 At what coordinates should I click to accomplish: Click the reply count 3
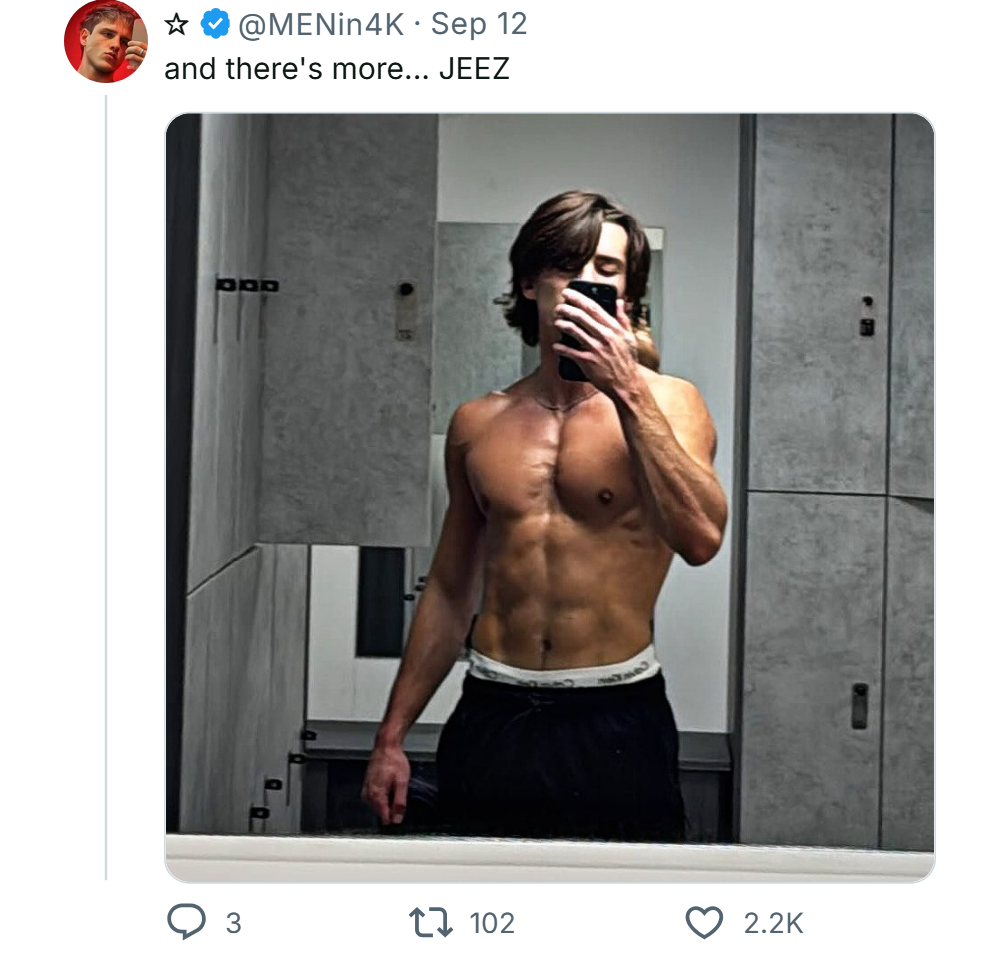(233, 923)
